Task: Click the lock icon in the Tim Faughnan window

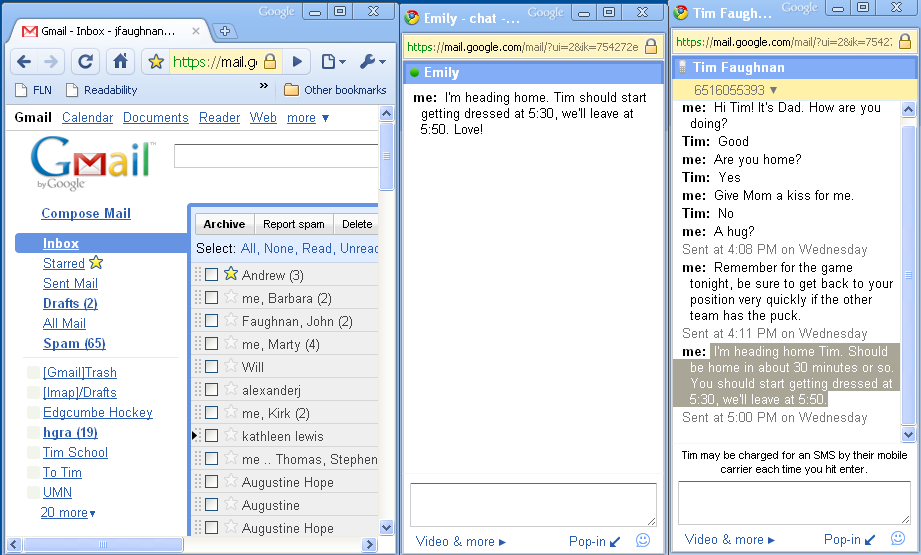Action: pos(905,41)
